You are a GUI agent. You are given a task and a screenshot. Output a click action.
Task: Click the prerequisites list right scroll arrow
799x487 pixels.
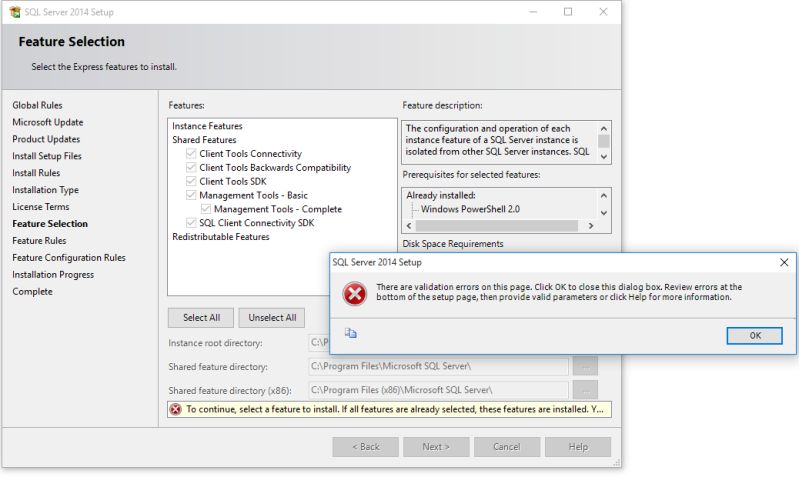tap(591, 226)
